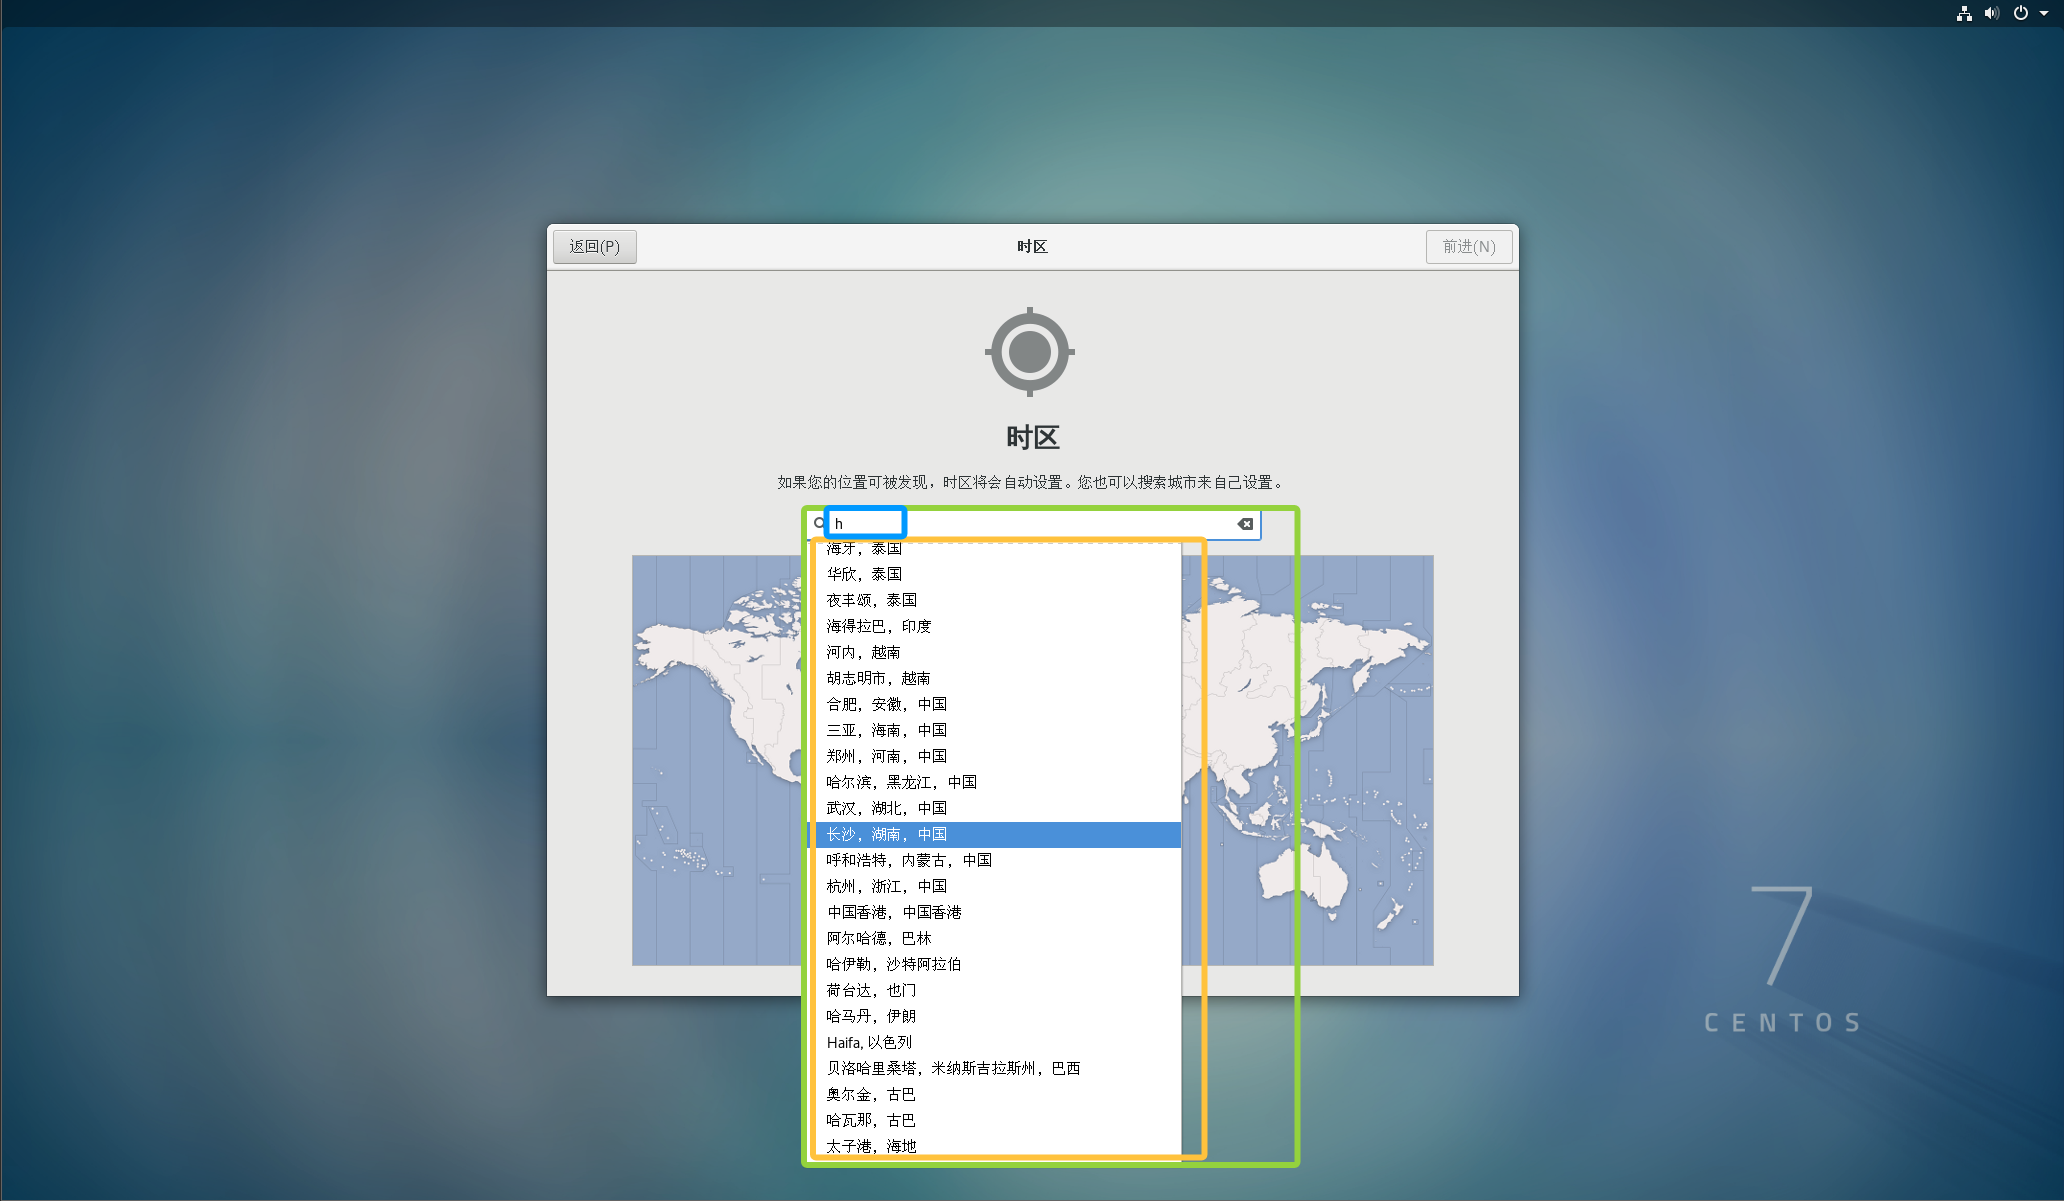Click the volume speaker icon in top bar
The width and height of the screenshot is (2064, 1201).
(x=1992, y=13)
